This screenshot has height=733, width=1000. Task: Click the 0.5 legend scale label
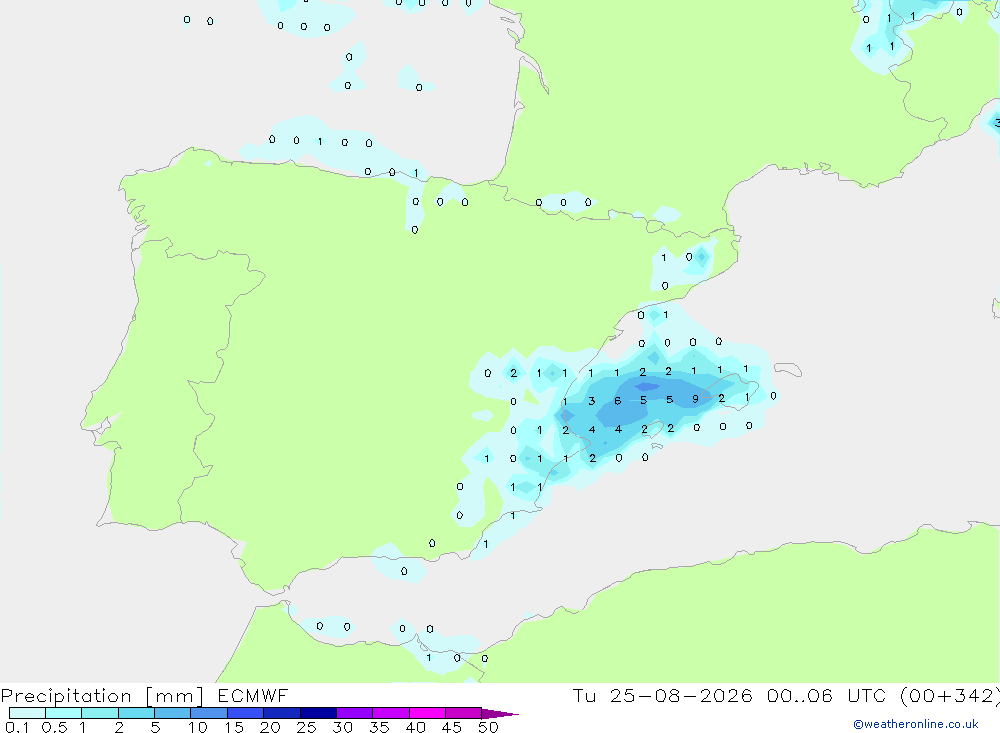(x=54, y=727)
